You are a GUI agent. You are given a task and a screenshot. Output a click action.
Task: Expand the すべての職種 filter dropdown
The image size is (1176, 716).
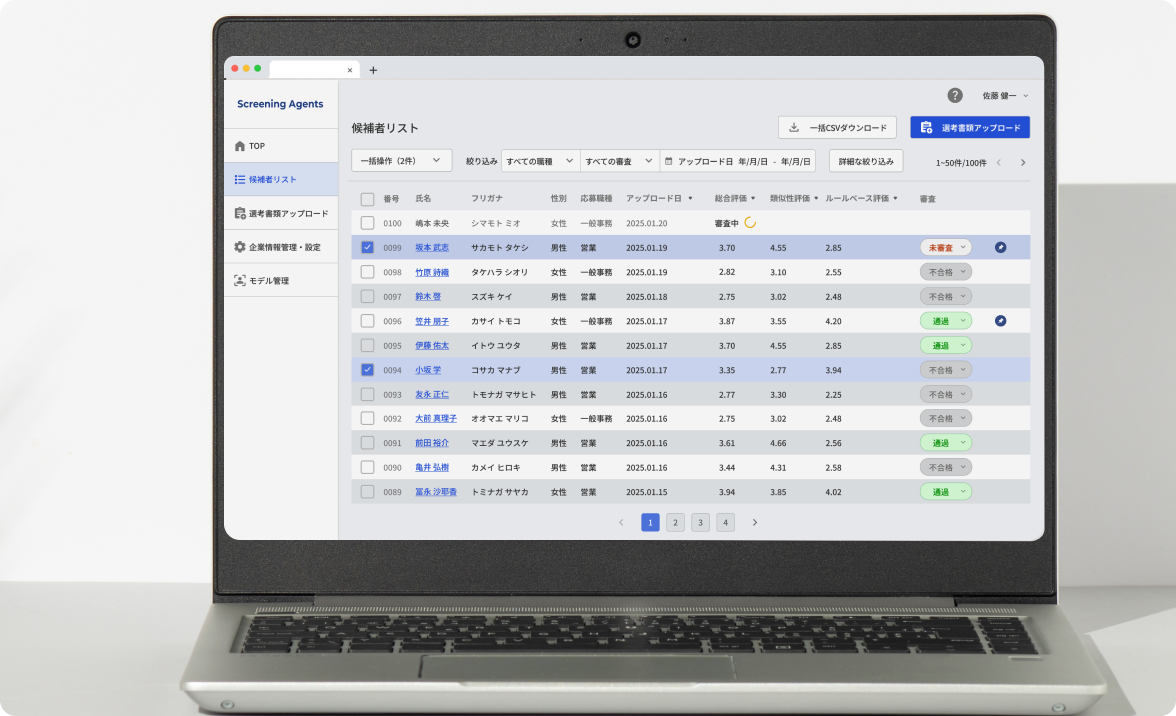(540, 160)
